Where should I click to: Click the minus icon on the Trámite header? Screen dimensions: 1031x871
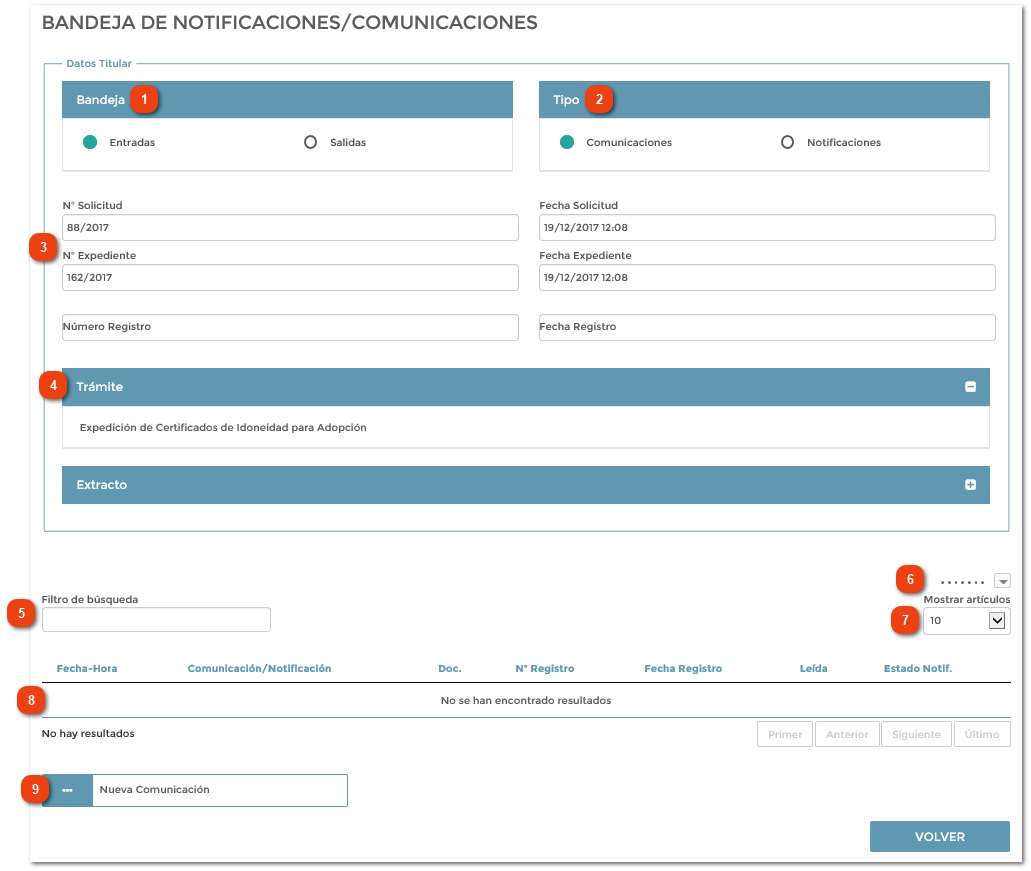(971, 387)
